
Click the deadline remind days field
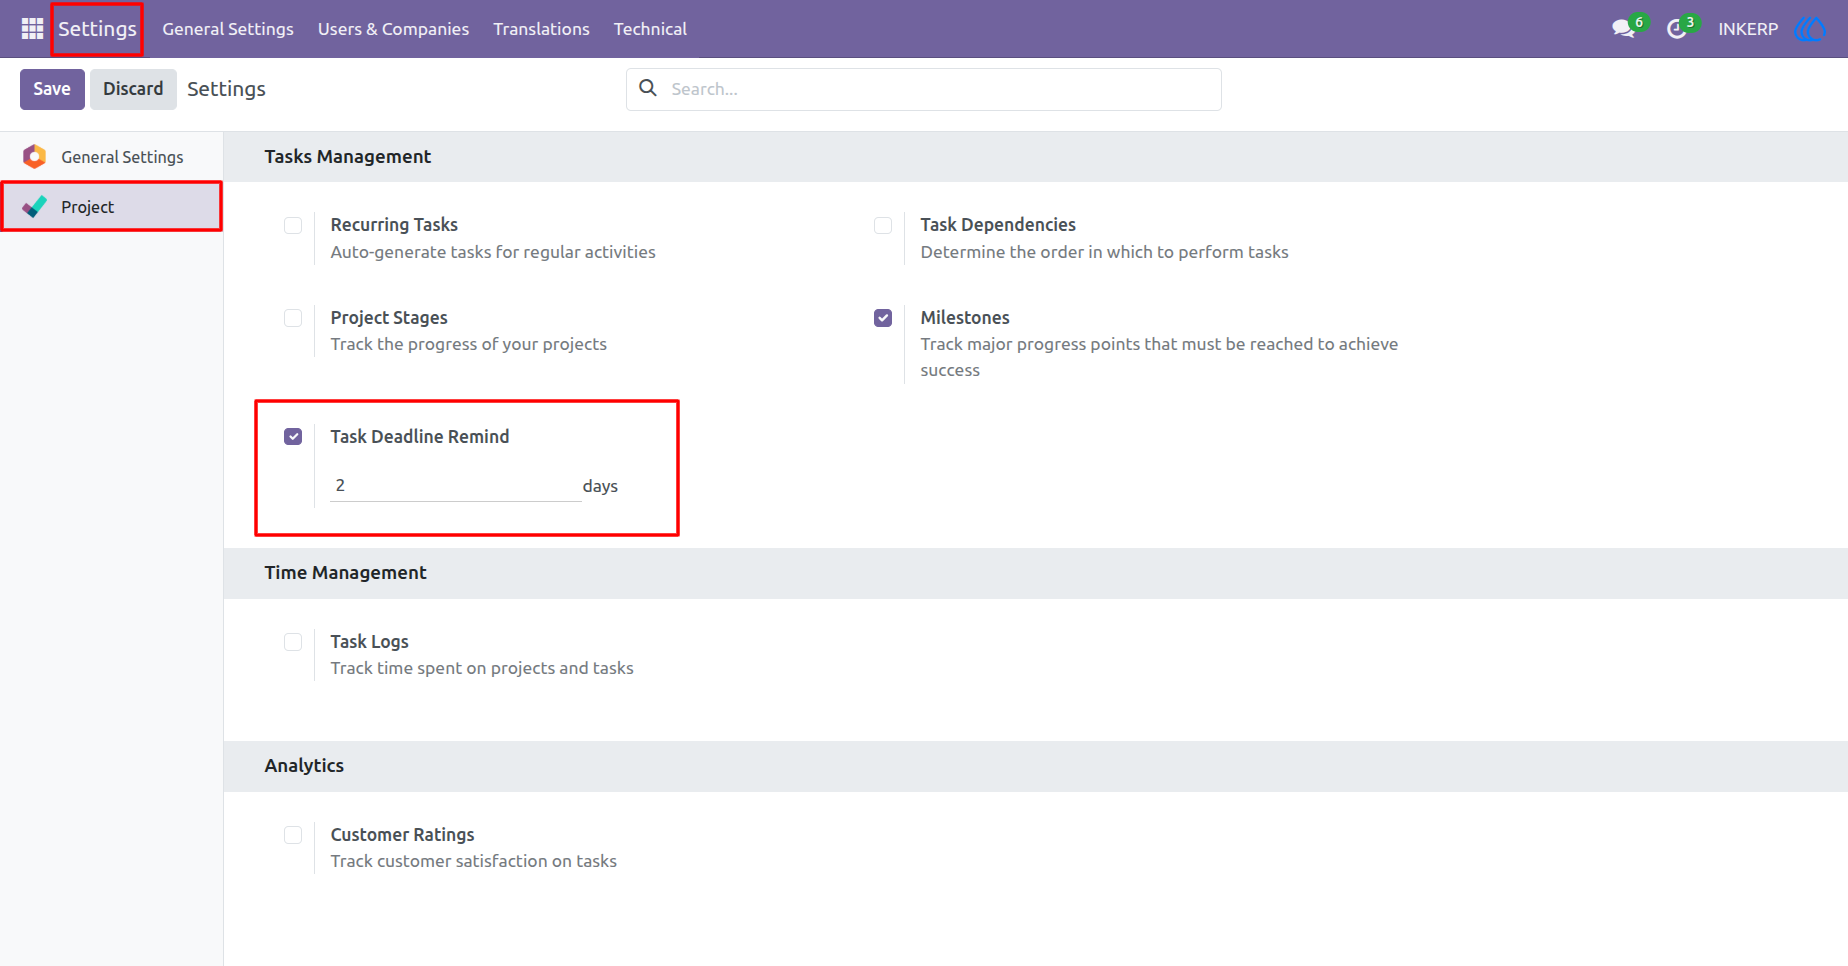[x=455, y=486]
